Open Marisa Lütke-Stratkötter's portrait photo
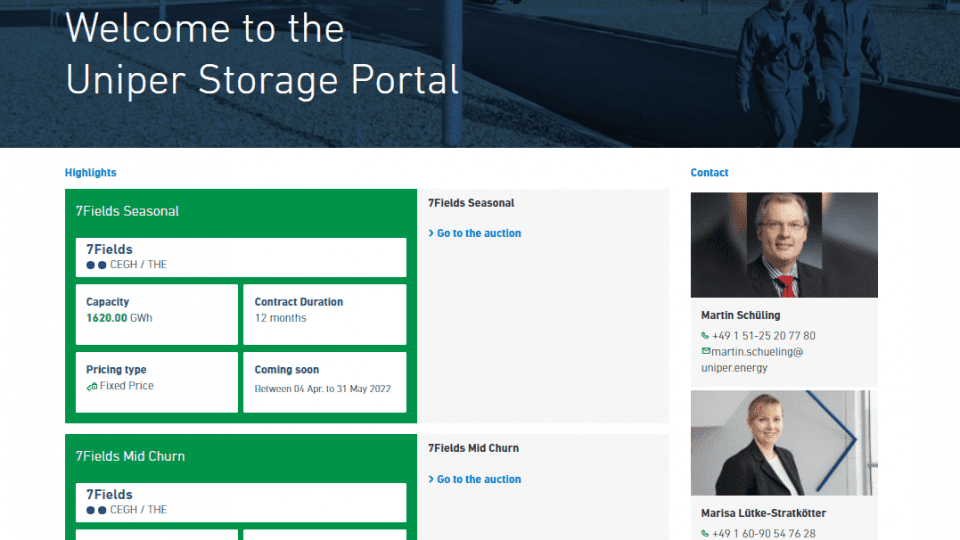Image resolution: width=960 pixels, height=540 pixels. (x=784, y=443)
